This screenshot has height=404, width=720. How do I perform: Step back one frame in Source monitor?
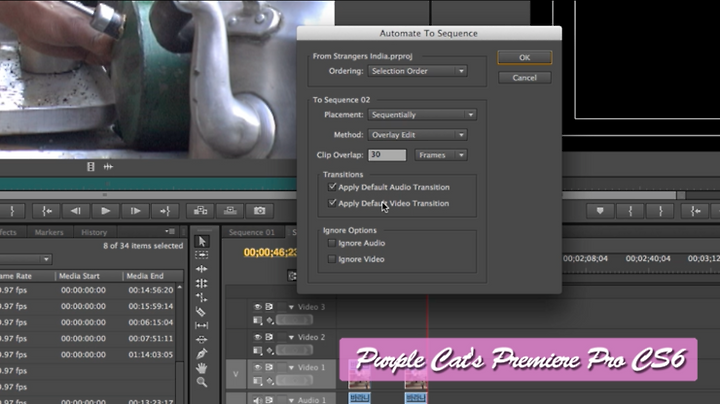coord(75,211)
